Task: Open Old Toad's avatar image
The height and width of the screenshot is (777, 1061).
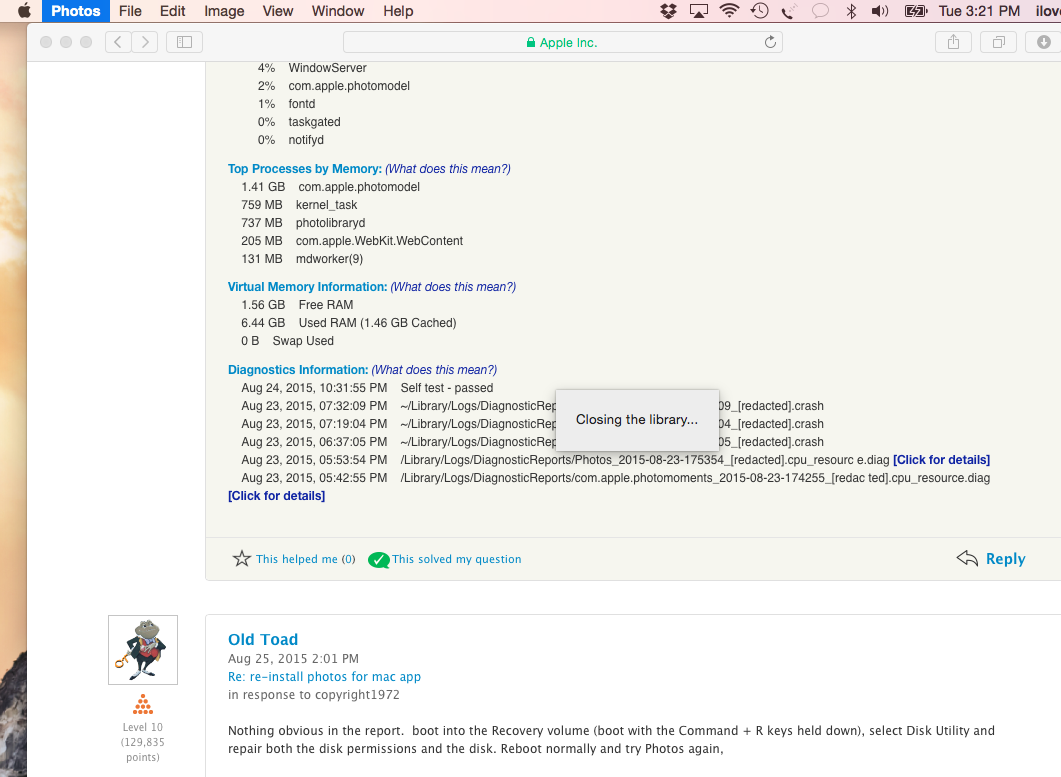Action: [x=143, y=650]
